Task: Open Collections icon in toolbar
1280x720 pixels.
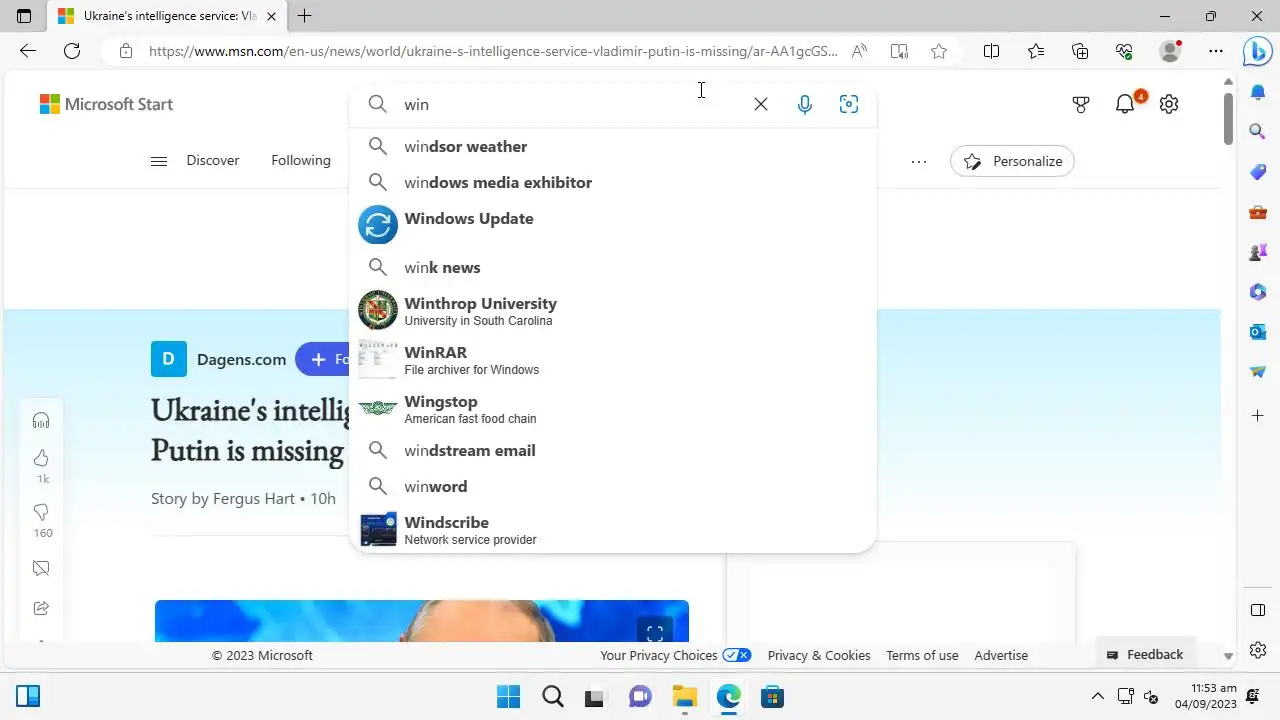Action: pos(1080,51)
